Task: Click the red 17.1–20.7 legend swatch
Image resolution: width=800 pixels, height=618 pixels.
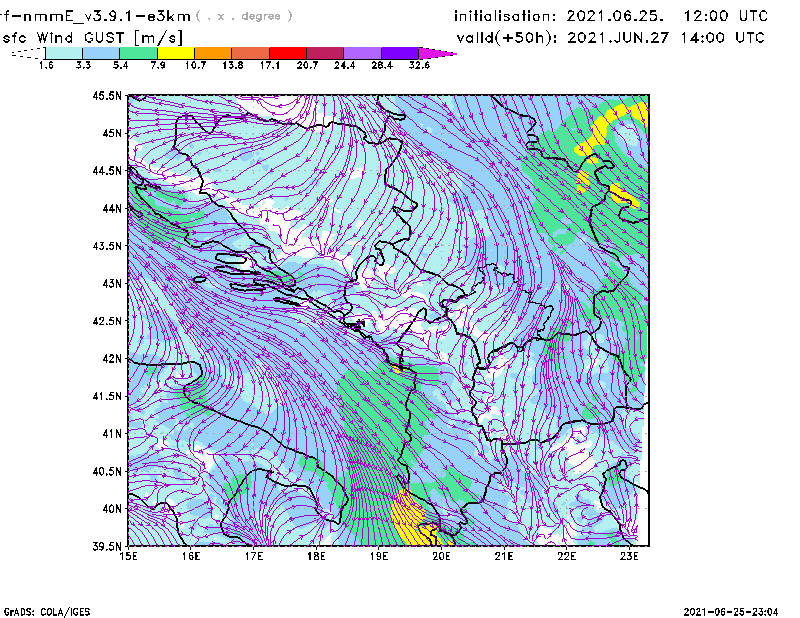Action: (x=288, y=52)
